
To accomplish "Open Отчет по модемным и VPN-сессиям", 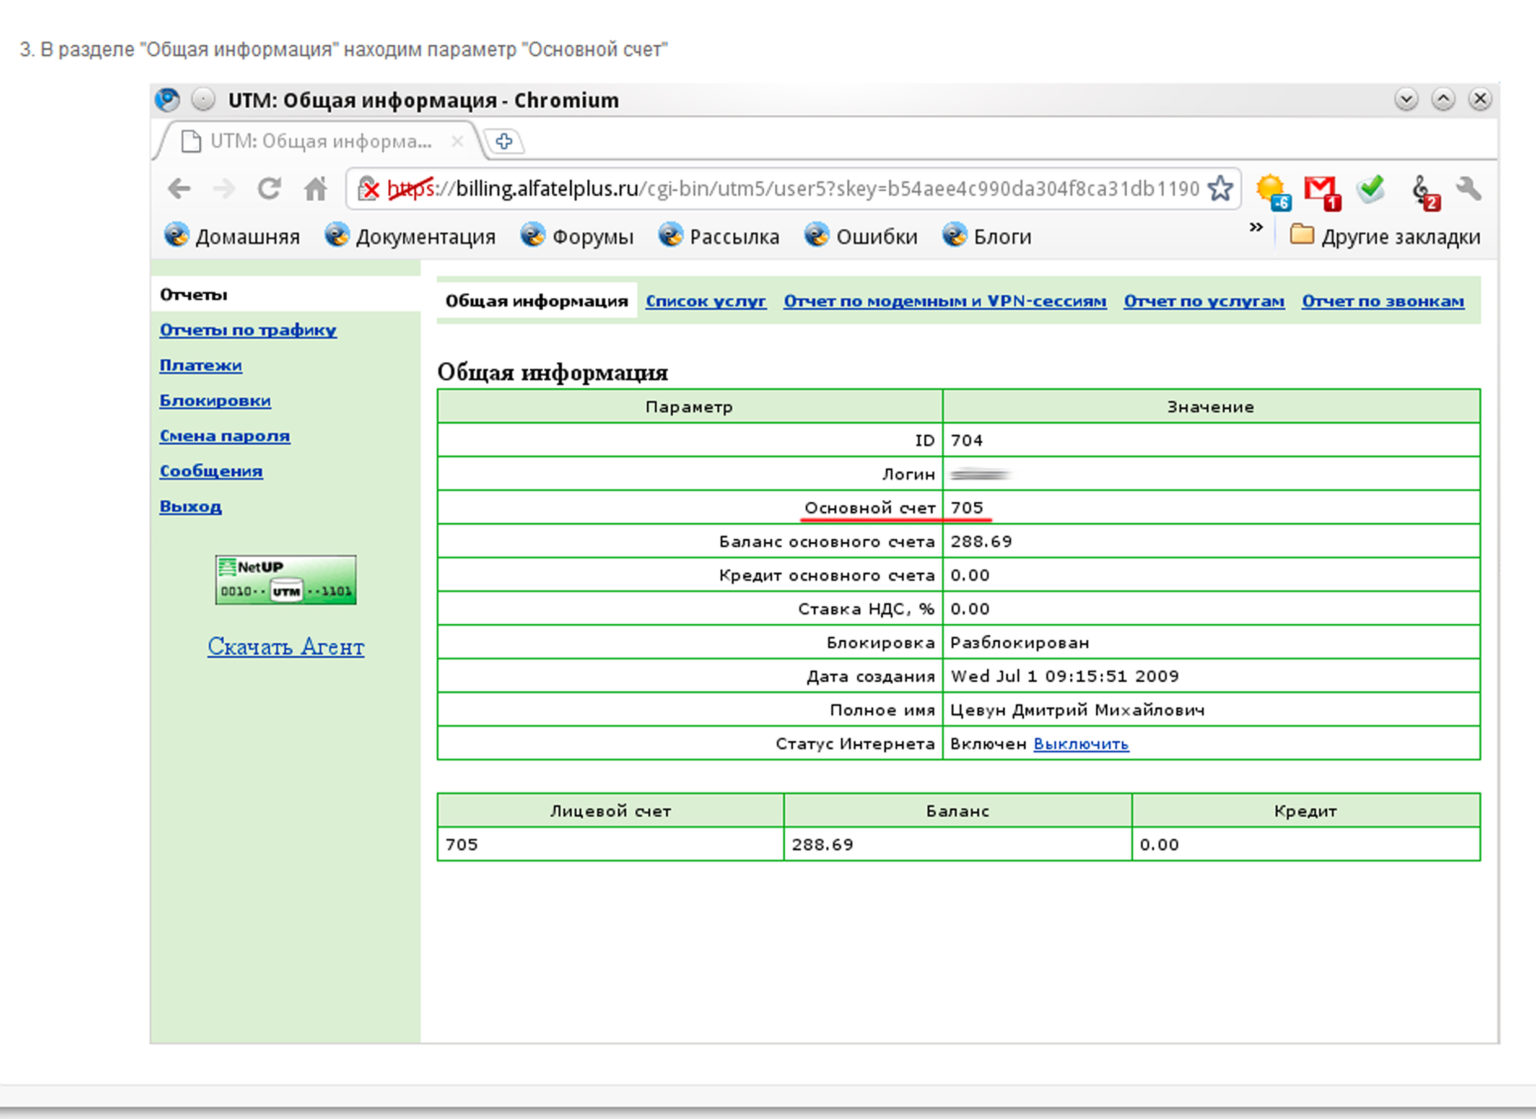I will click(x=945, y=301).
